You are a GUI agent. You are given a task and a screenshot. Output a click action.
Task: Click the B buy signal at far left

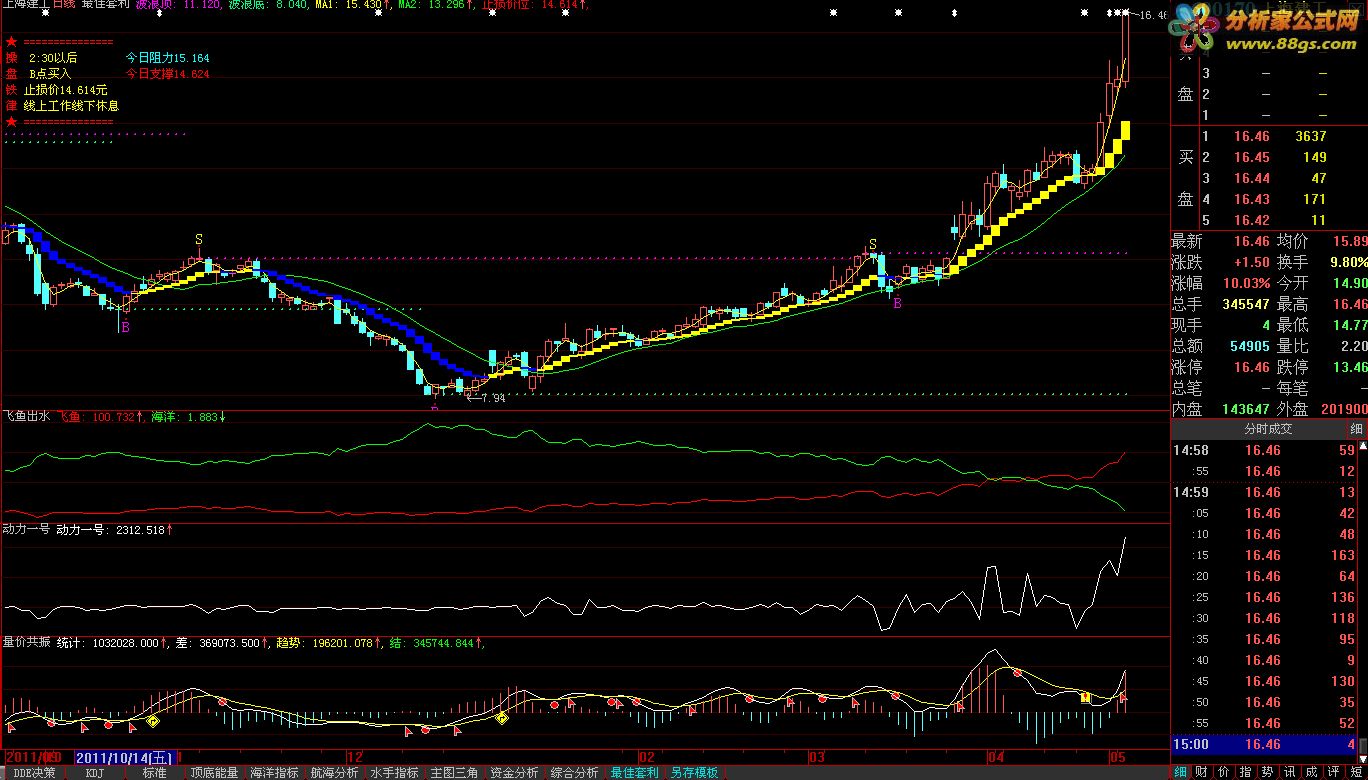tap(125, 327)
